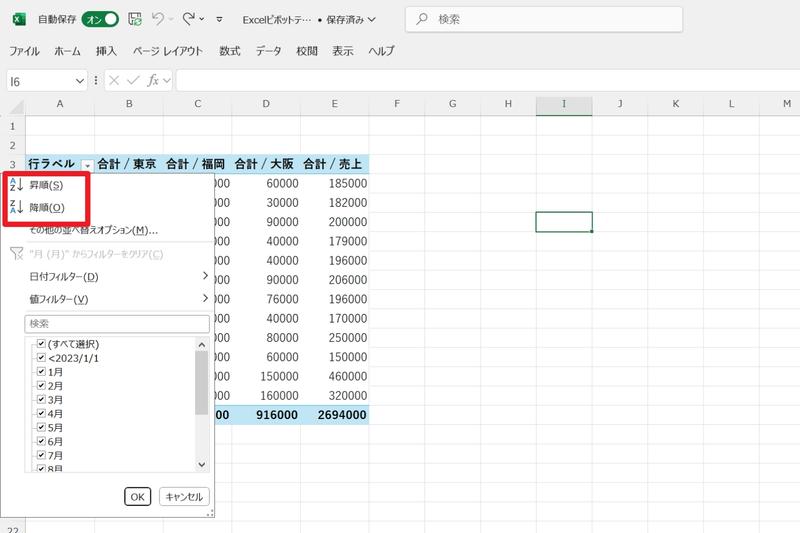The height and width of the screenshot is (533, 800).
Task: Open the ページ レイアウト tab
Action: click(168, 51)
